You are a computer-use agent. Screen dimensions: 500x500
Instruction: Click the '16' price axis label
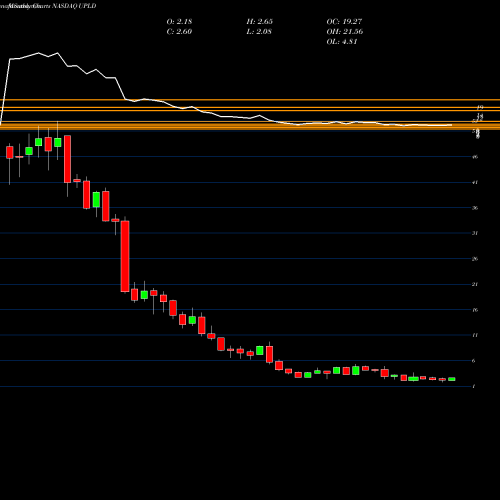(x=475, y=310)
